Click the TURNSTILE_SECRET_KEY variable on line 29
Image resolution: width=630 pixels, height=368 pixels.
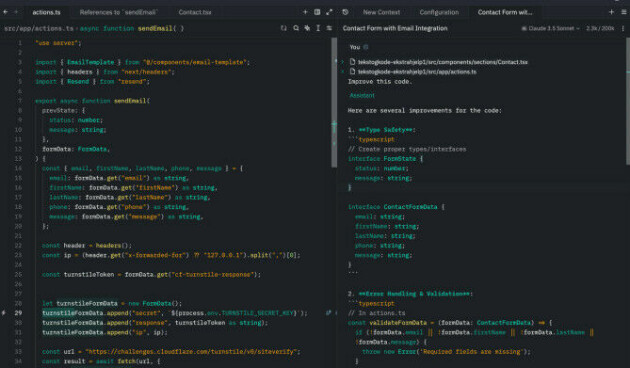(x=258, y=313)
